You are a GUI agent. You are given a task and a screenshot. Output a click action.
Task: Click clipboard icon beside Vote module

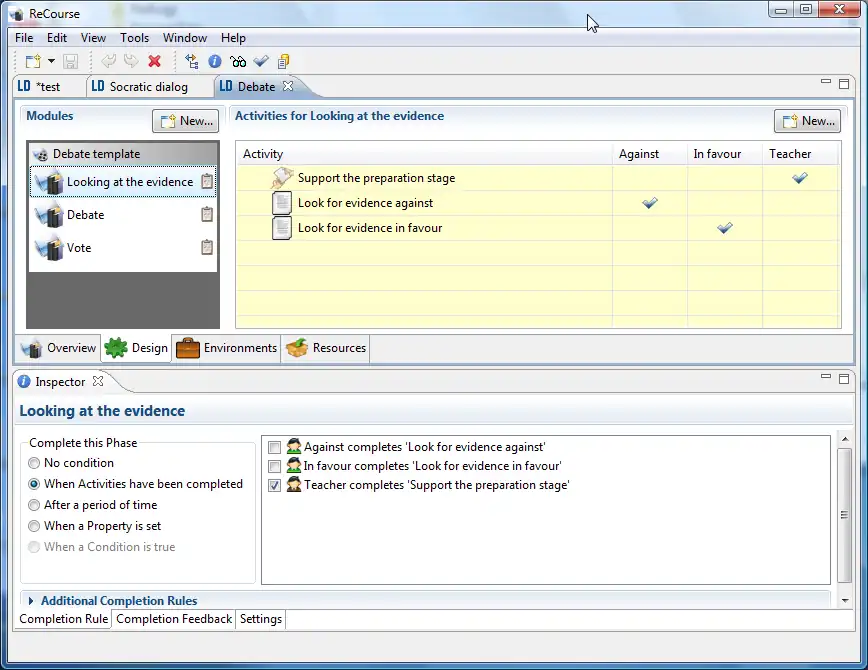pyautogui.click(x=207, y=248)
